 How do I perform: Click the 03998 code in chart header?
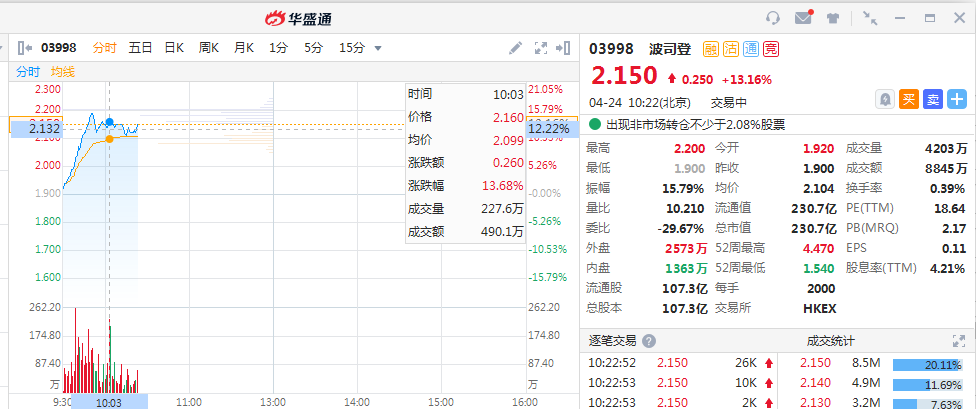pos(59,48)
